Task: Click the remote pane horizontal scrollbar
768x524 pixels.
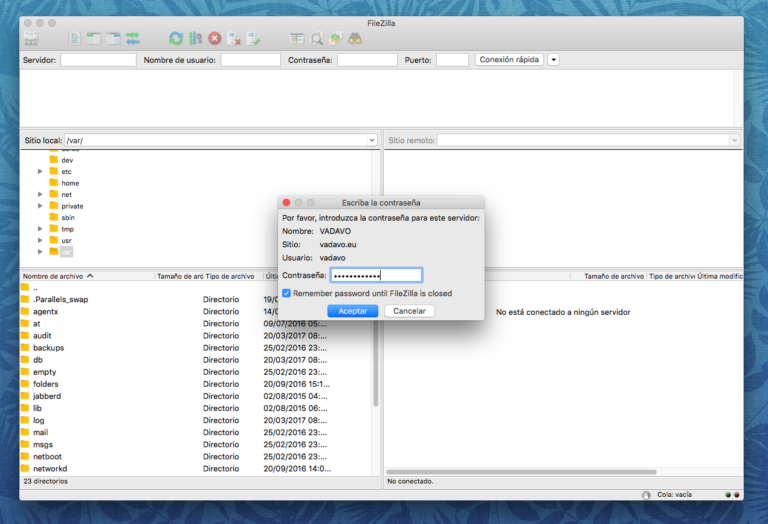Action: [x=521, y=472]
